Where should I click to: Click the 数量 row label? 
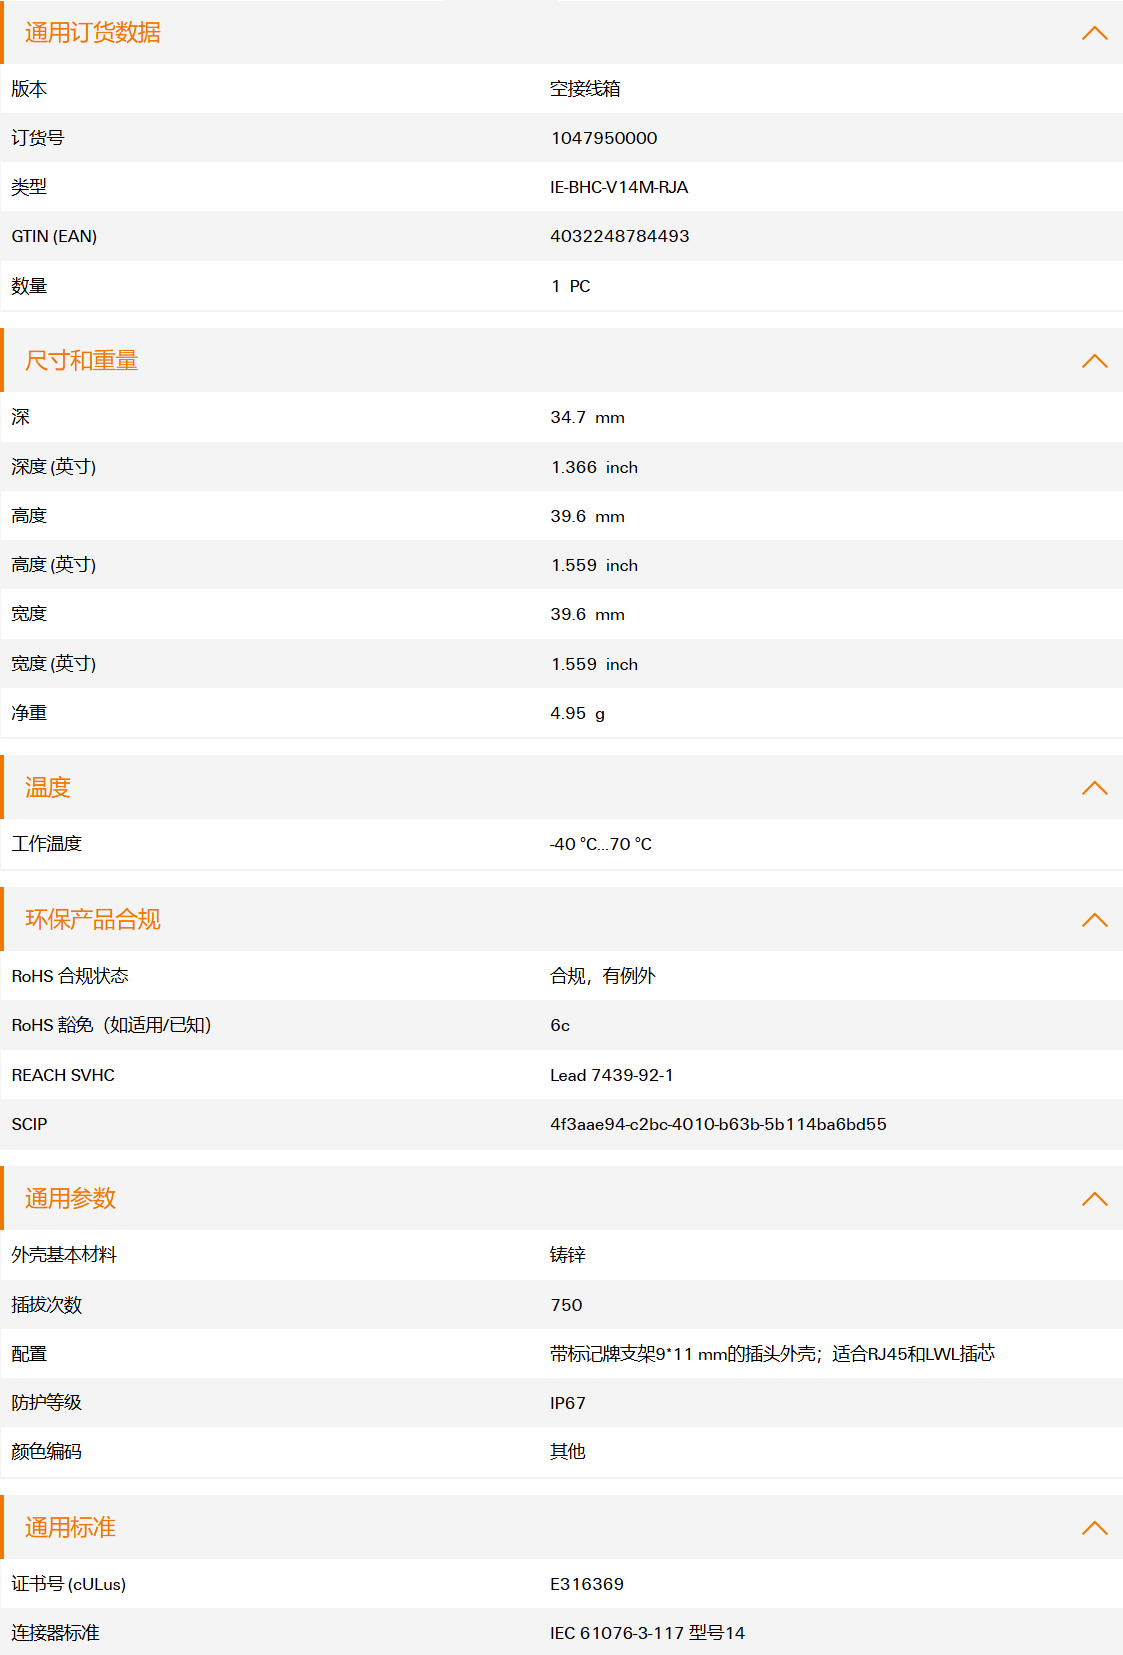(x=29, y=286)
